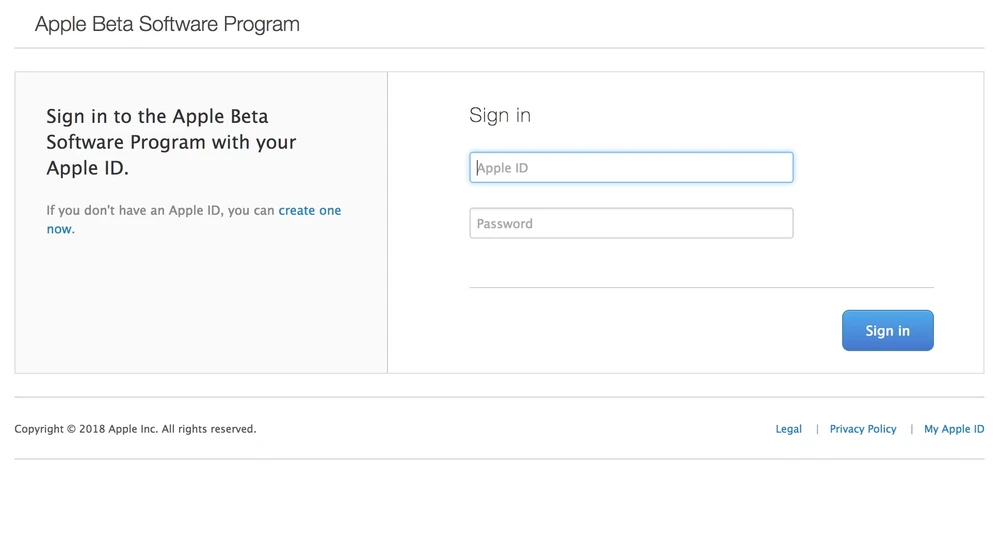Click the bold left-panel sign-in heading text
The image size is (1000, 538).
(x=171, y=142)
